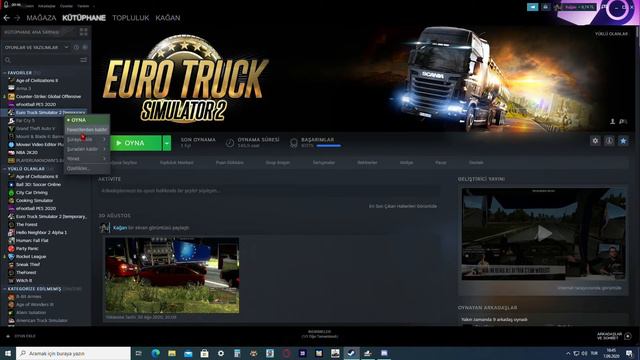Click the Kağan link in activity feed
The image size is (640, 360).
click(x=120, y=228)
